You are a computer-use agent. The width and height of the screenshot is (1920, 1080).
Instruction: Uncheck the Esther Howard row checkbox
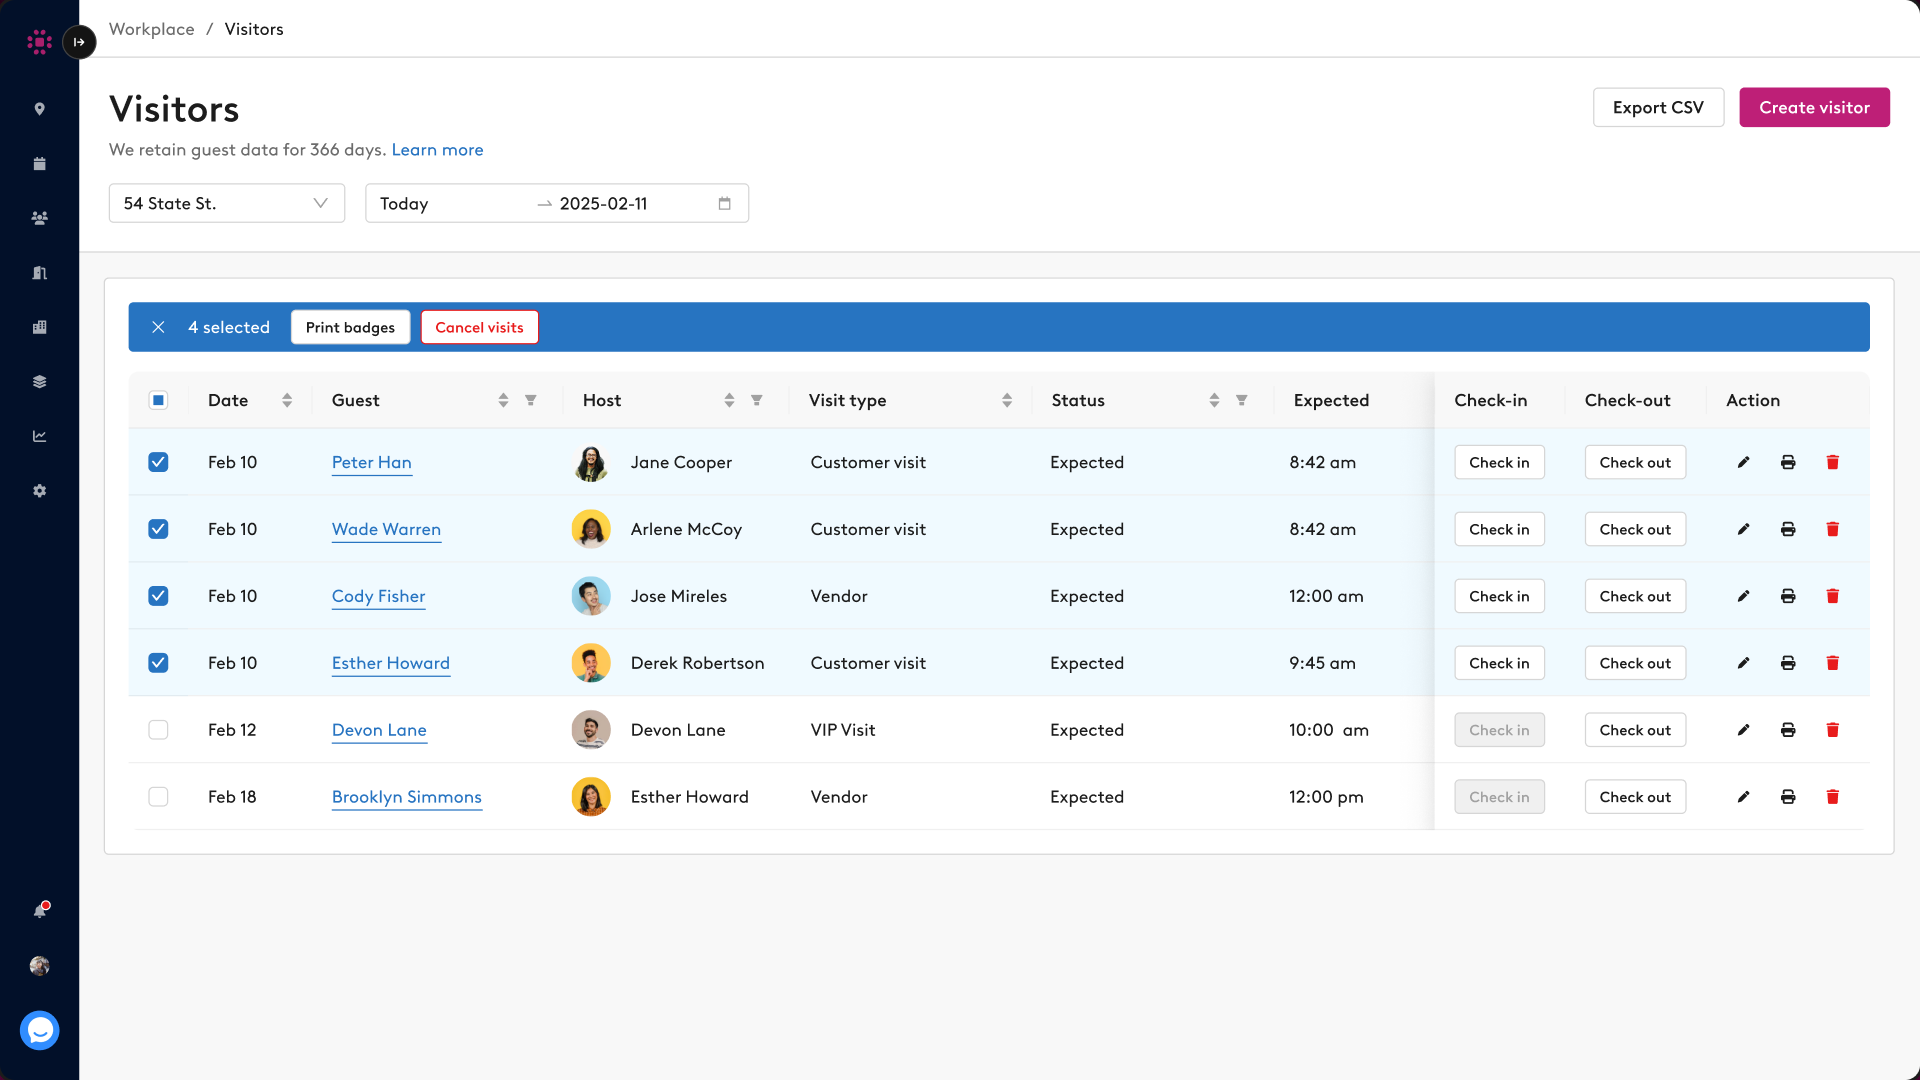[158, 663]
